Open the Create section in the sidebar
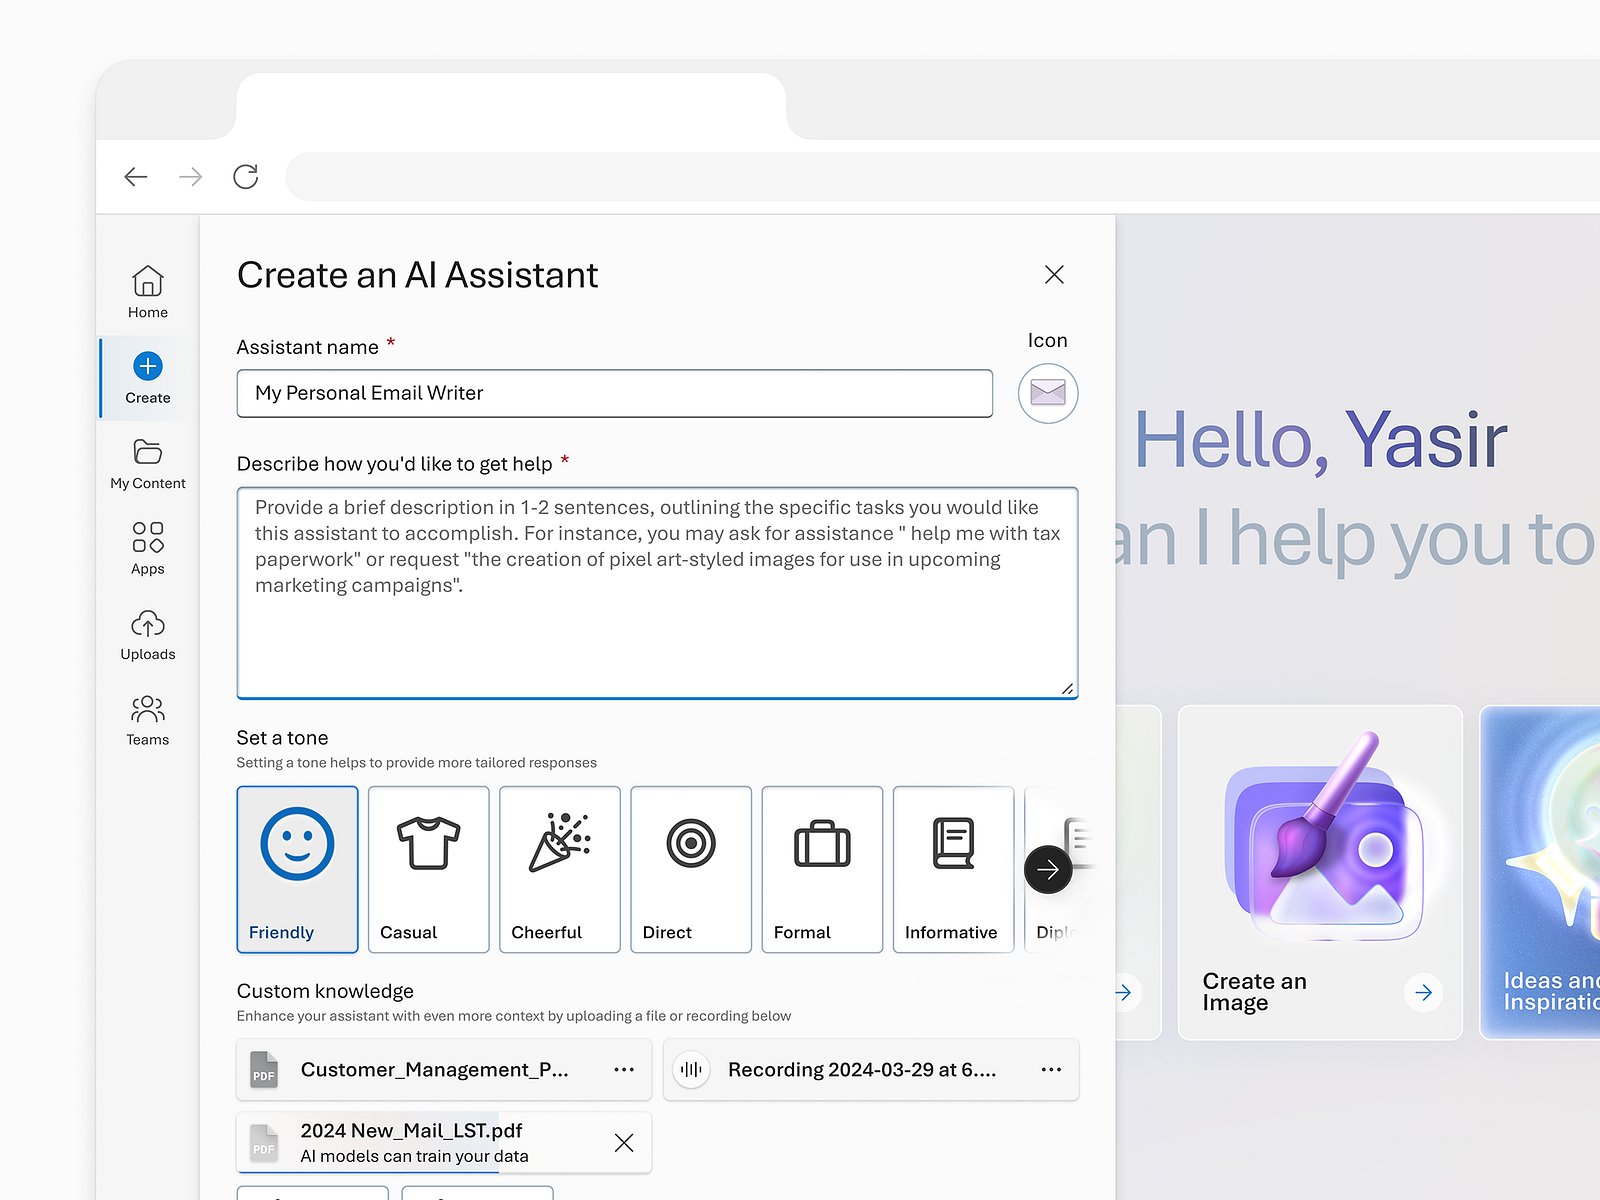1600x1200 pixels. [147, 378]
